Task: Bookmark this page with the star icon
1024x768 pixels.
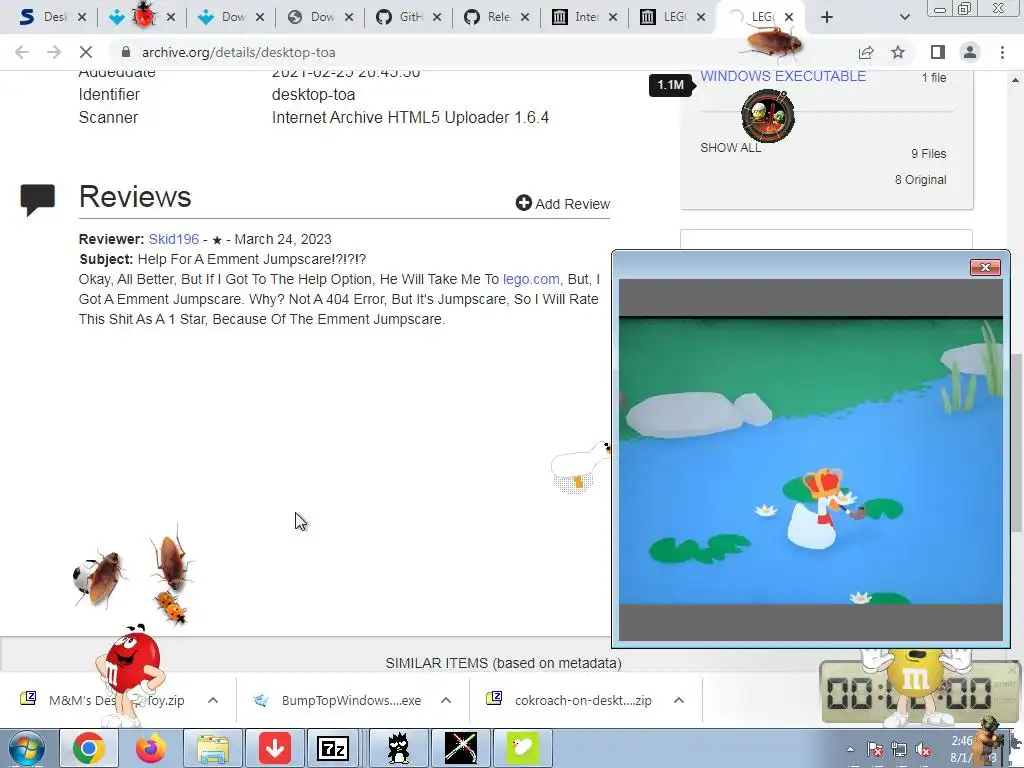Action: coord(898,52)
